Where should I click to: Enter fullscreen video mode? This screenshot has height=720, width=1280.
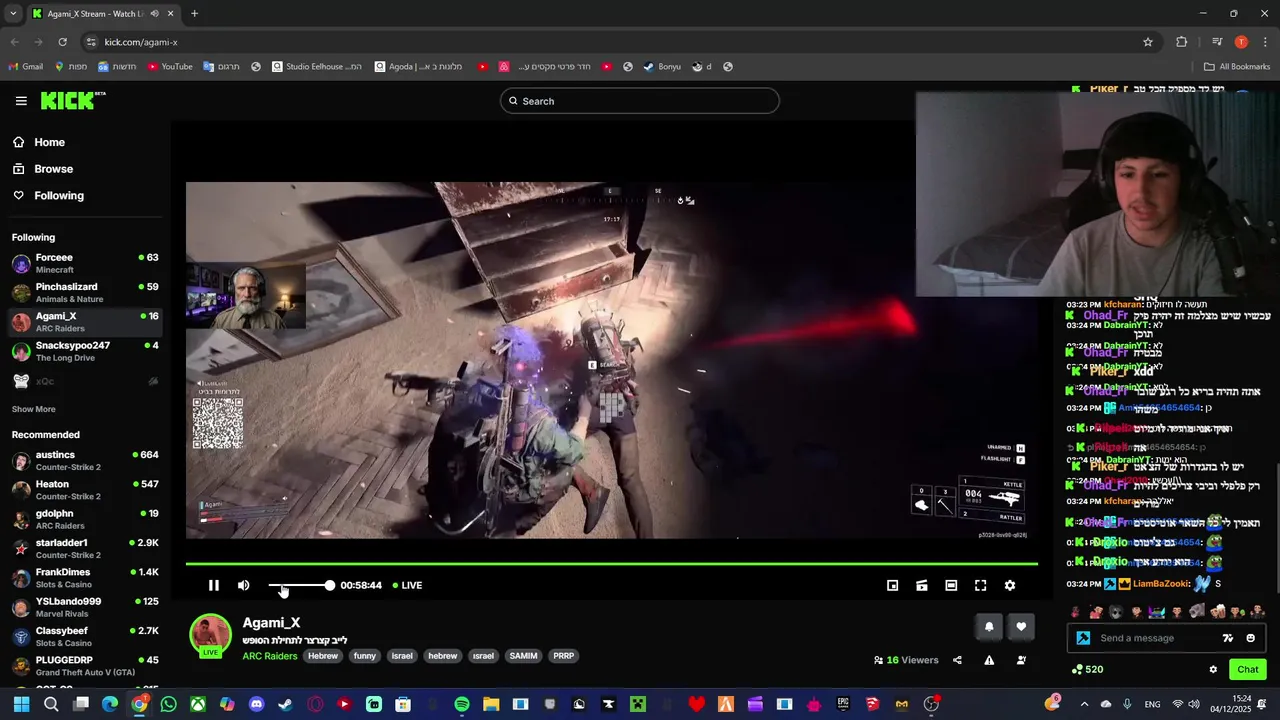[980, 585]
